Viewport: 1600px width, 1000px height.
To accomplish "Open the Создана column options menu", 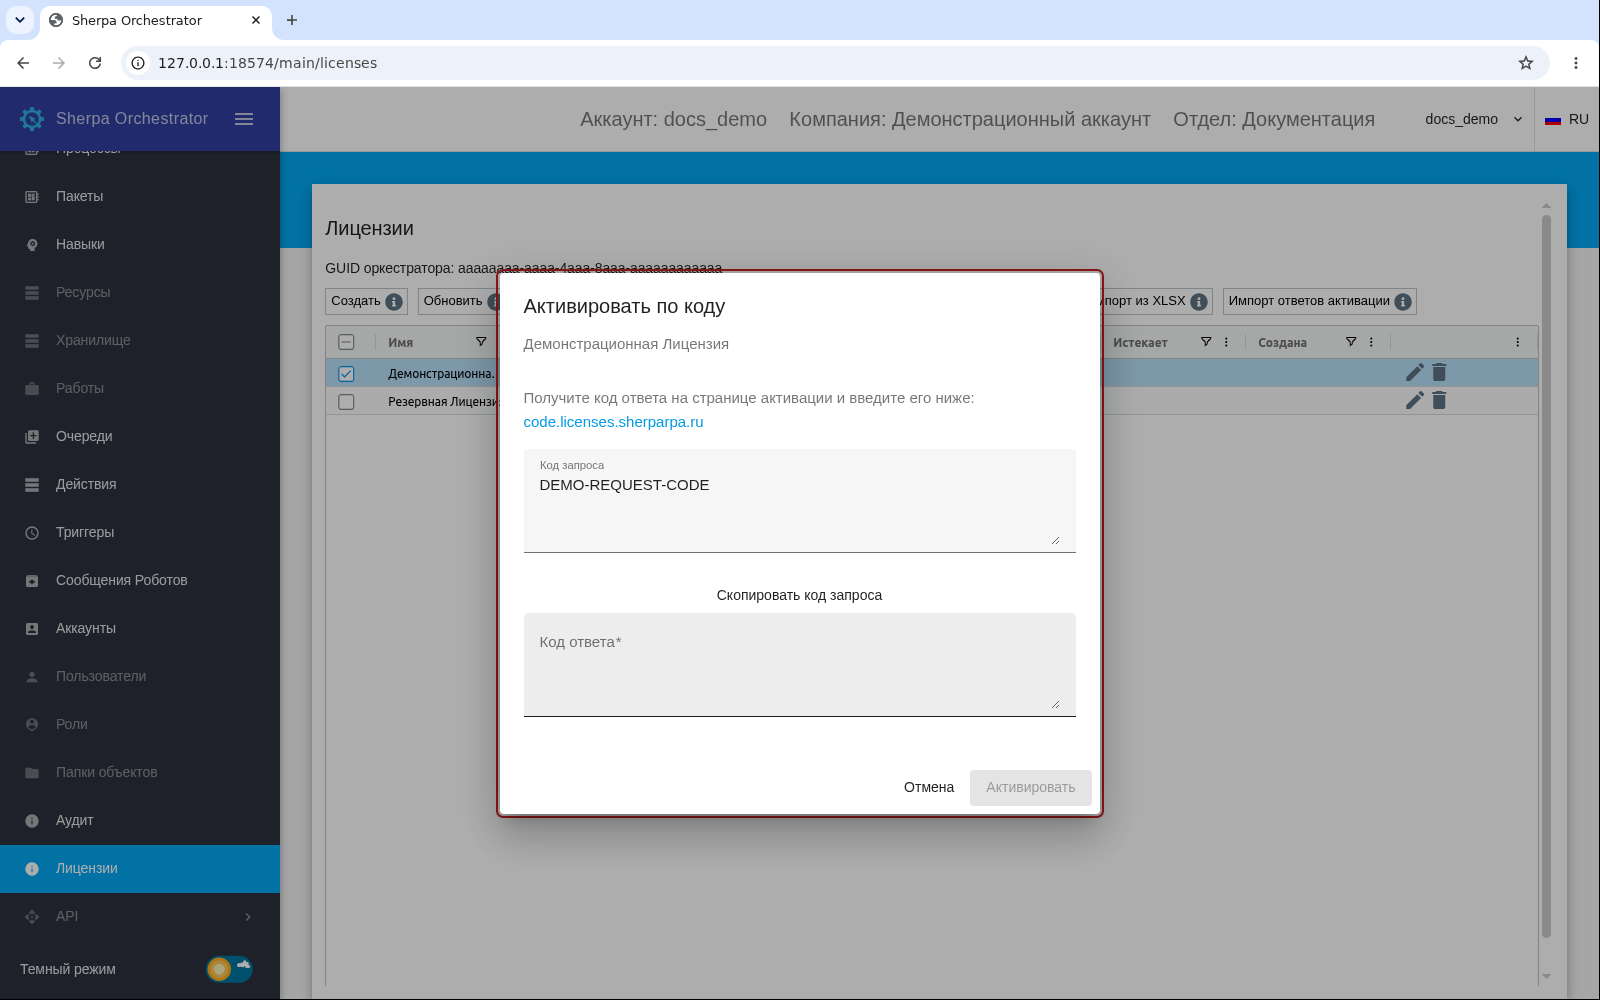I will point(1371,342).
